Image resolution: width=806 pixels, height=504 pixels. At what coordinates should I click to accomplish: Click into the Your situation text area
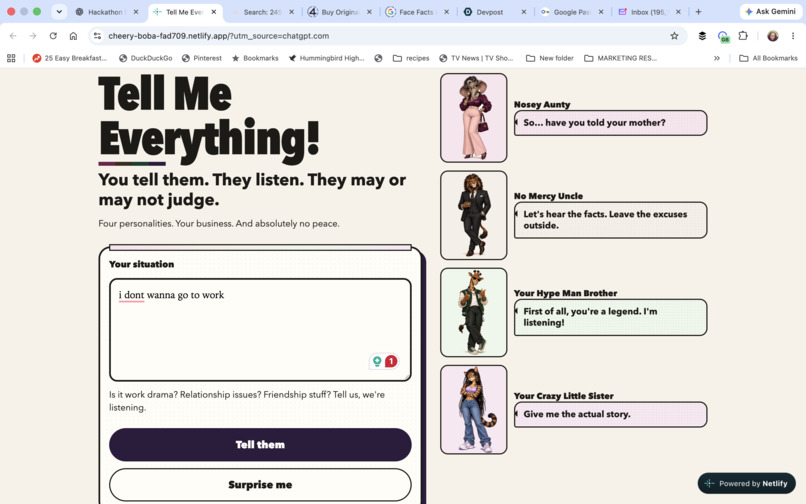pos(260,330)
